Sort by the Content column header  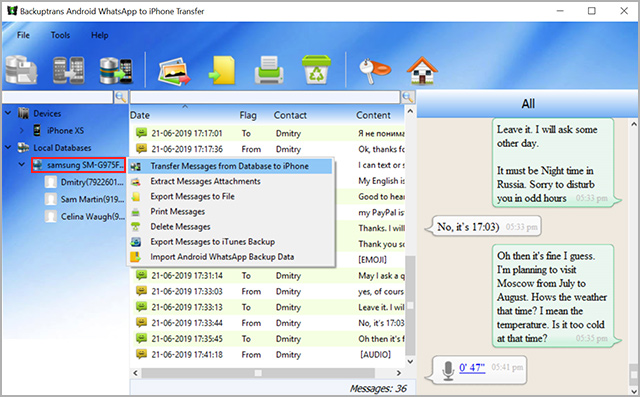[373, 115]
